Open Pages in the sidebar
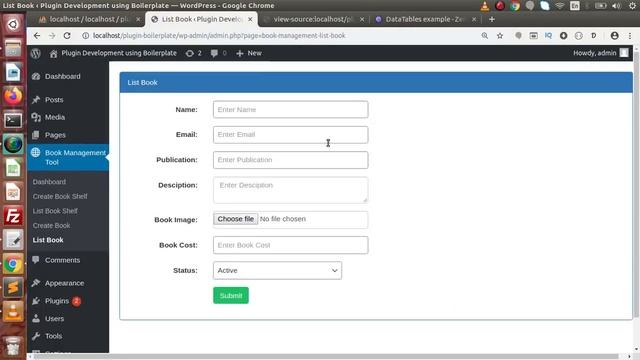 (x=55, y=135)
